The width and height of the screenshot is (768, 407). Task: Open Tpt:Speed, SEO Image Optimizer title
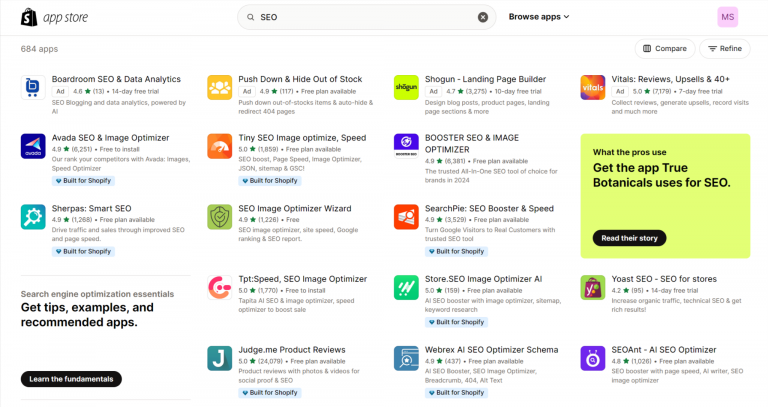(303, 279)
